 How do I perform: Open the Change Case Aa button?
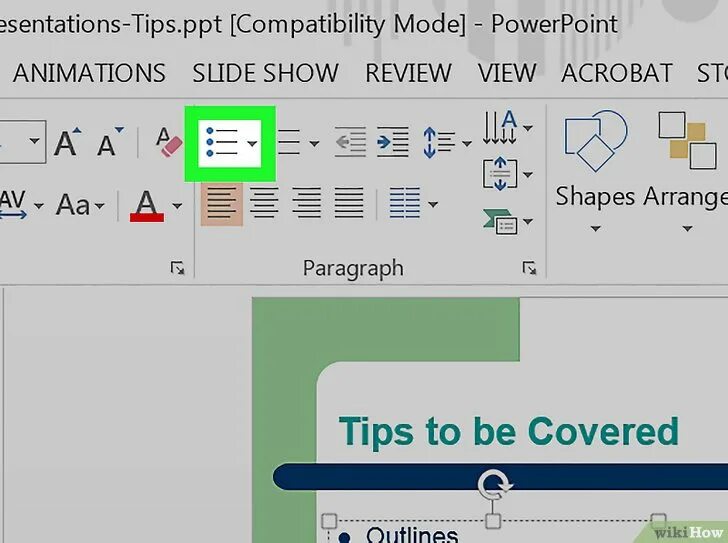coord(73,205)
